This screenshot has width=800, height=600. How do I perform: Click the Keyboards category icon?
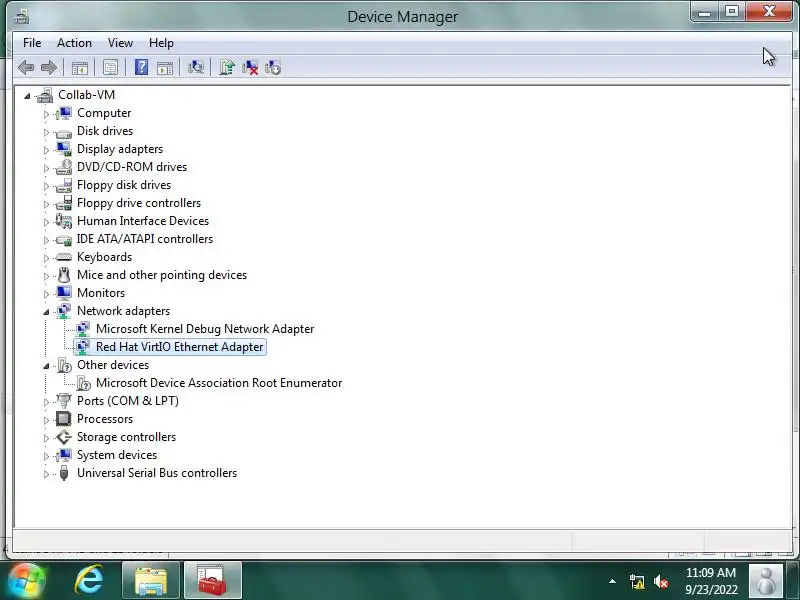(x=64, y=257)
